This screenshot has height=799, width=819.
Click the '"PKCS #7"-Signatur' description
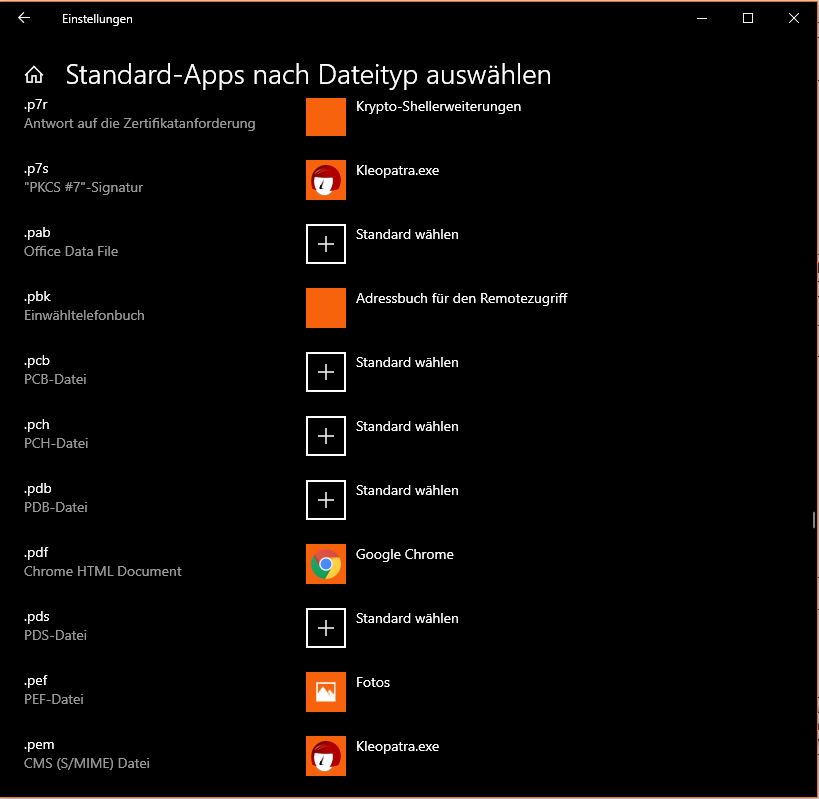tap(83, 187)
